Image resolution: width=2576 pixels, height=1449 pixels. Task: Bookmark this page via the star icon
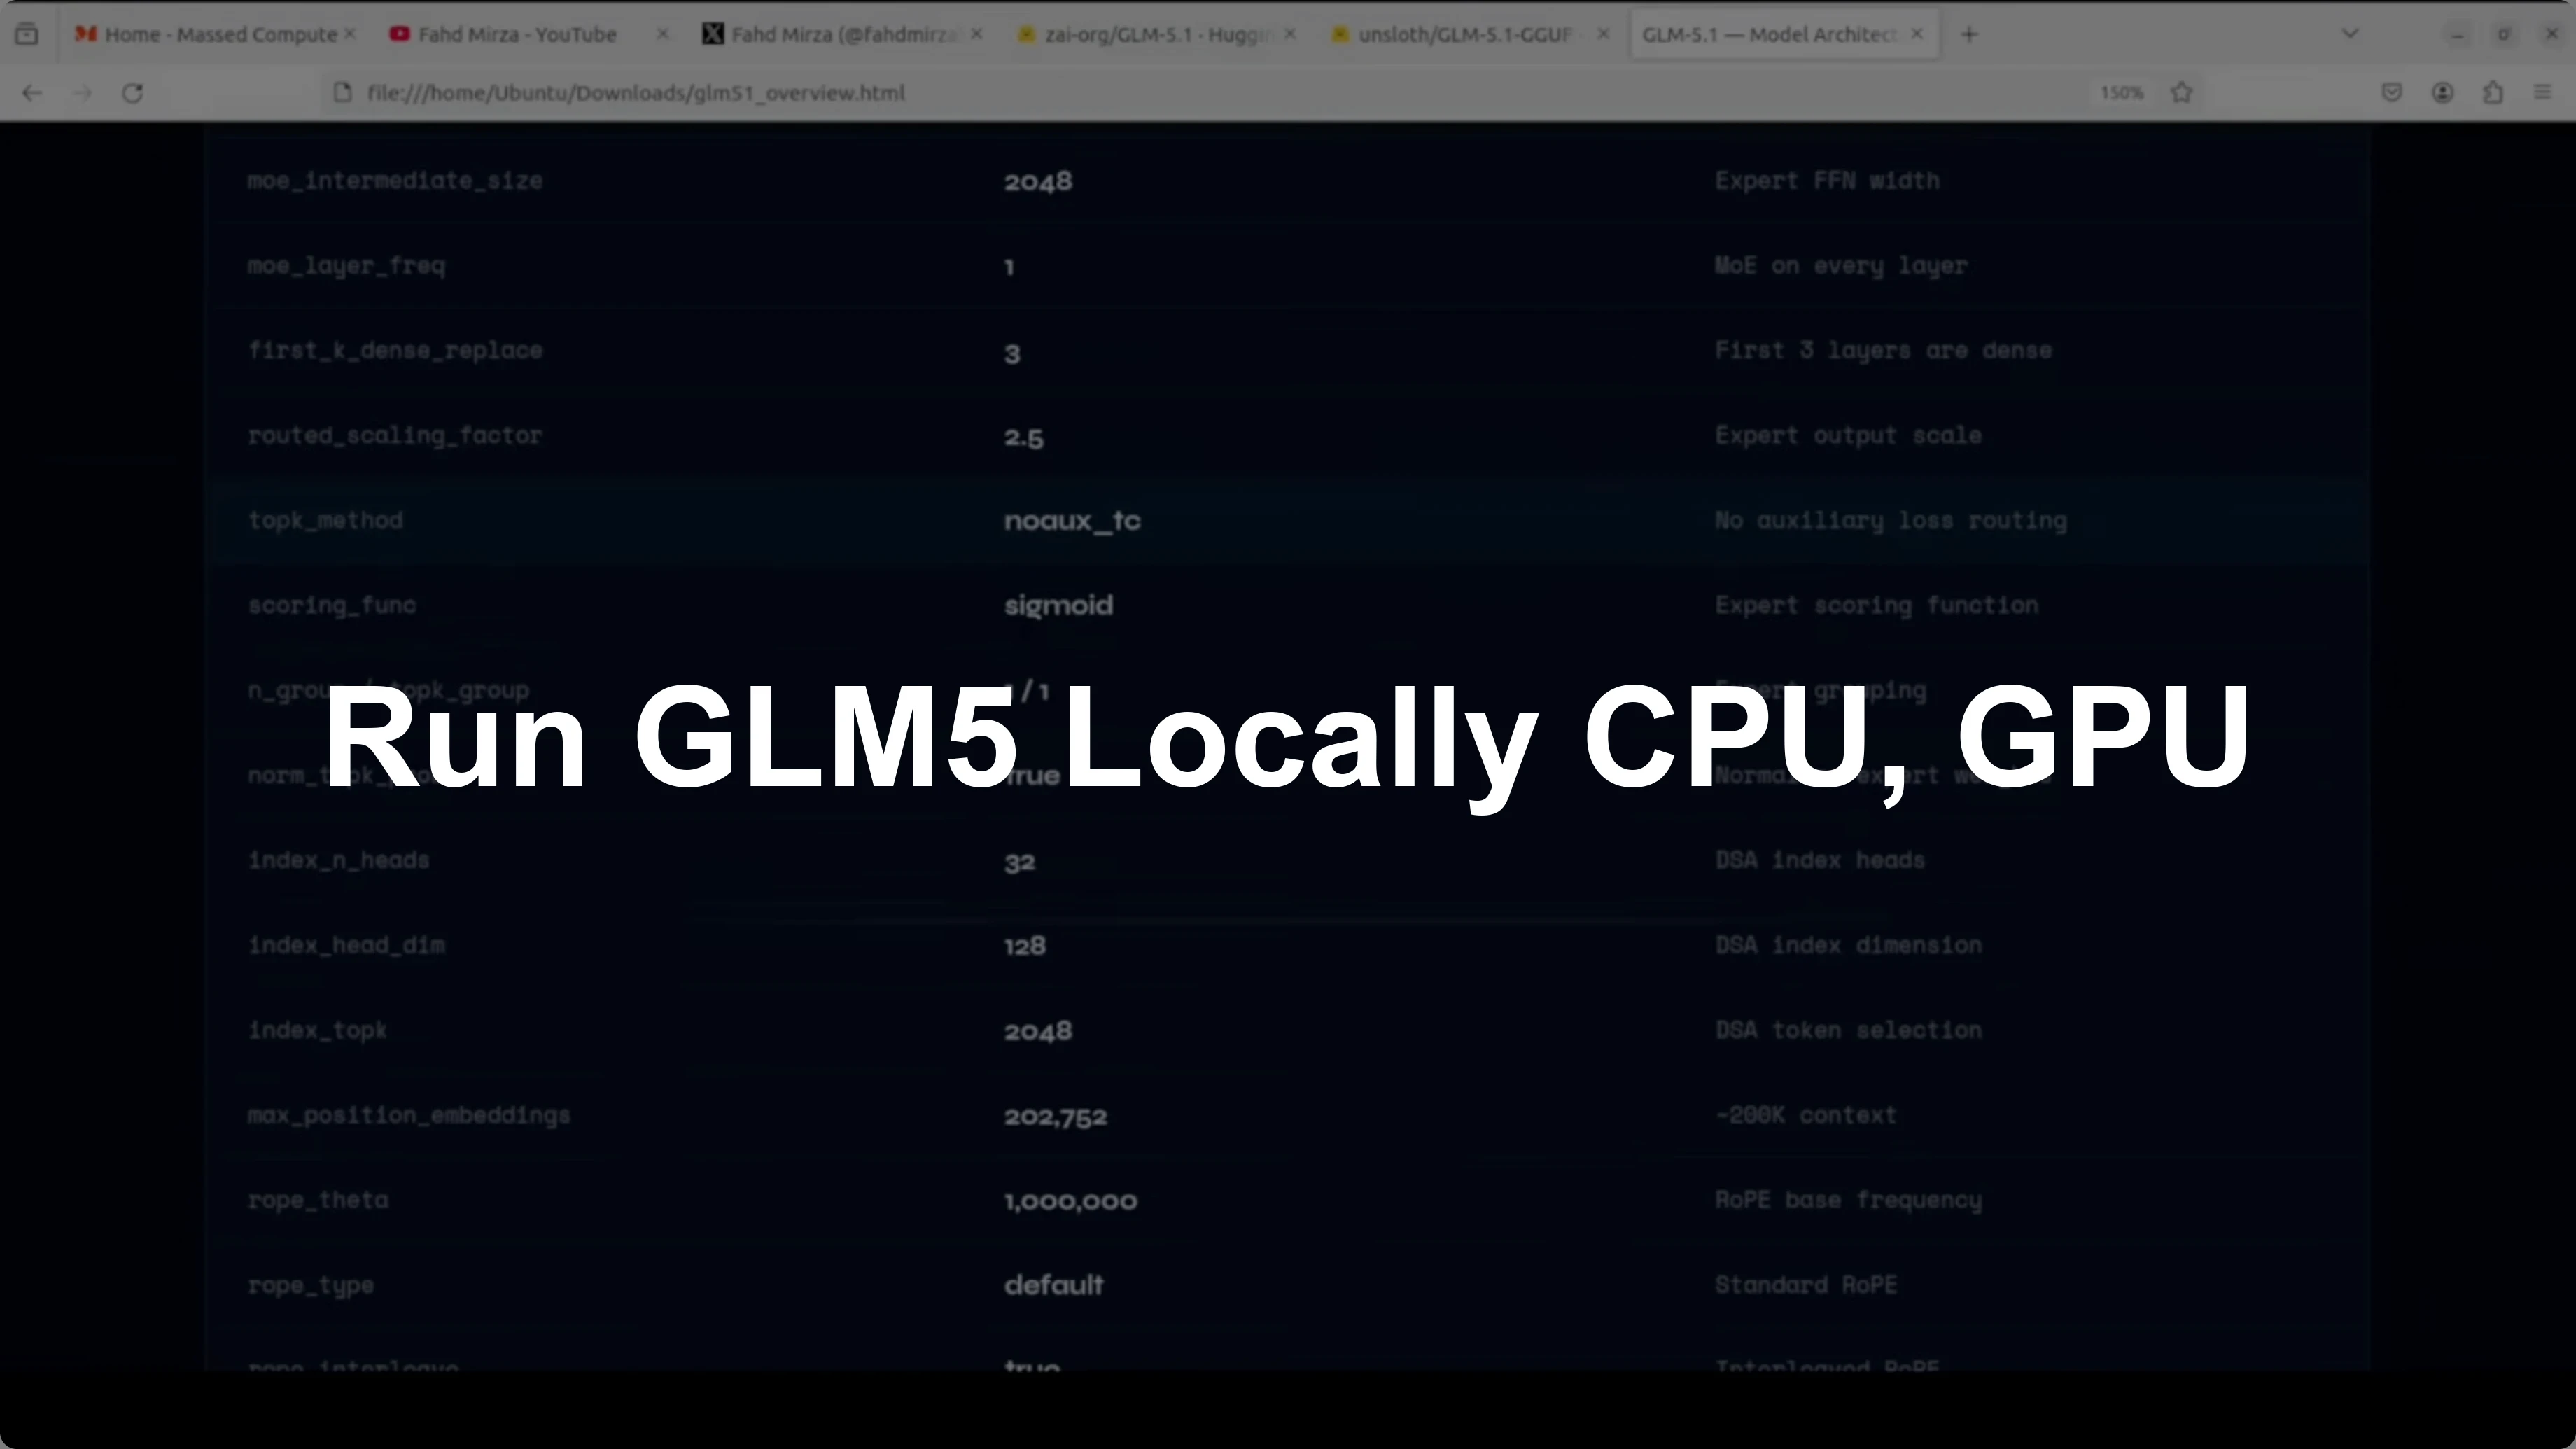pyautogui.click(x=2182, y=93)
